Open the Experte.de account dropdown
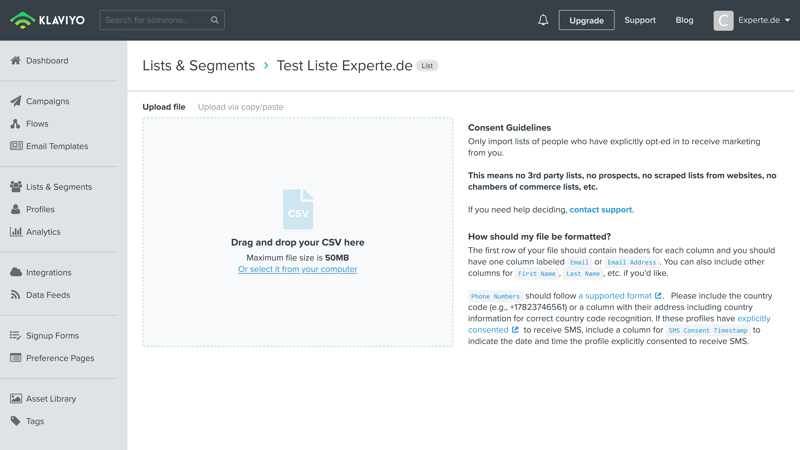800x450 pixels. point(752,20)
